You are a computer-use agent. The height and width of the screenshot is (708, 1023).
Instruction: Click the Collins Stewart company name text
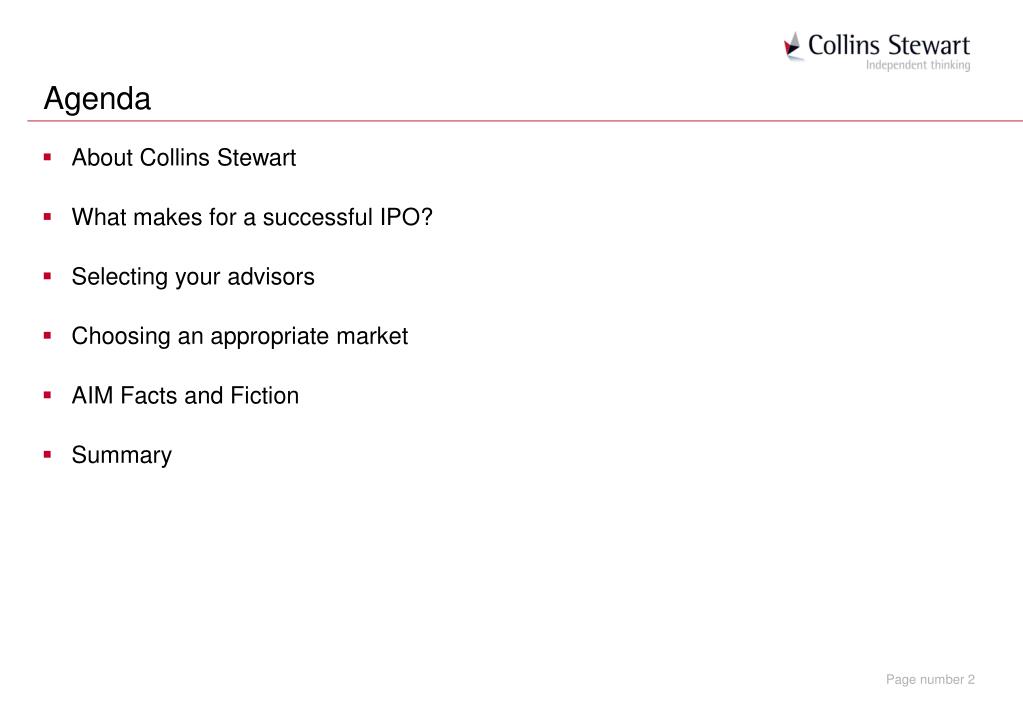pyautogui.click(x=889, y=45)
